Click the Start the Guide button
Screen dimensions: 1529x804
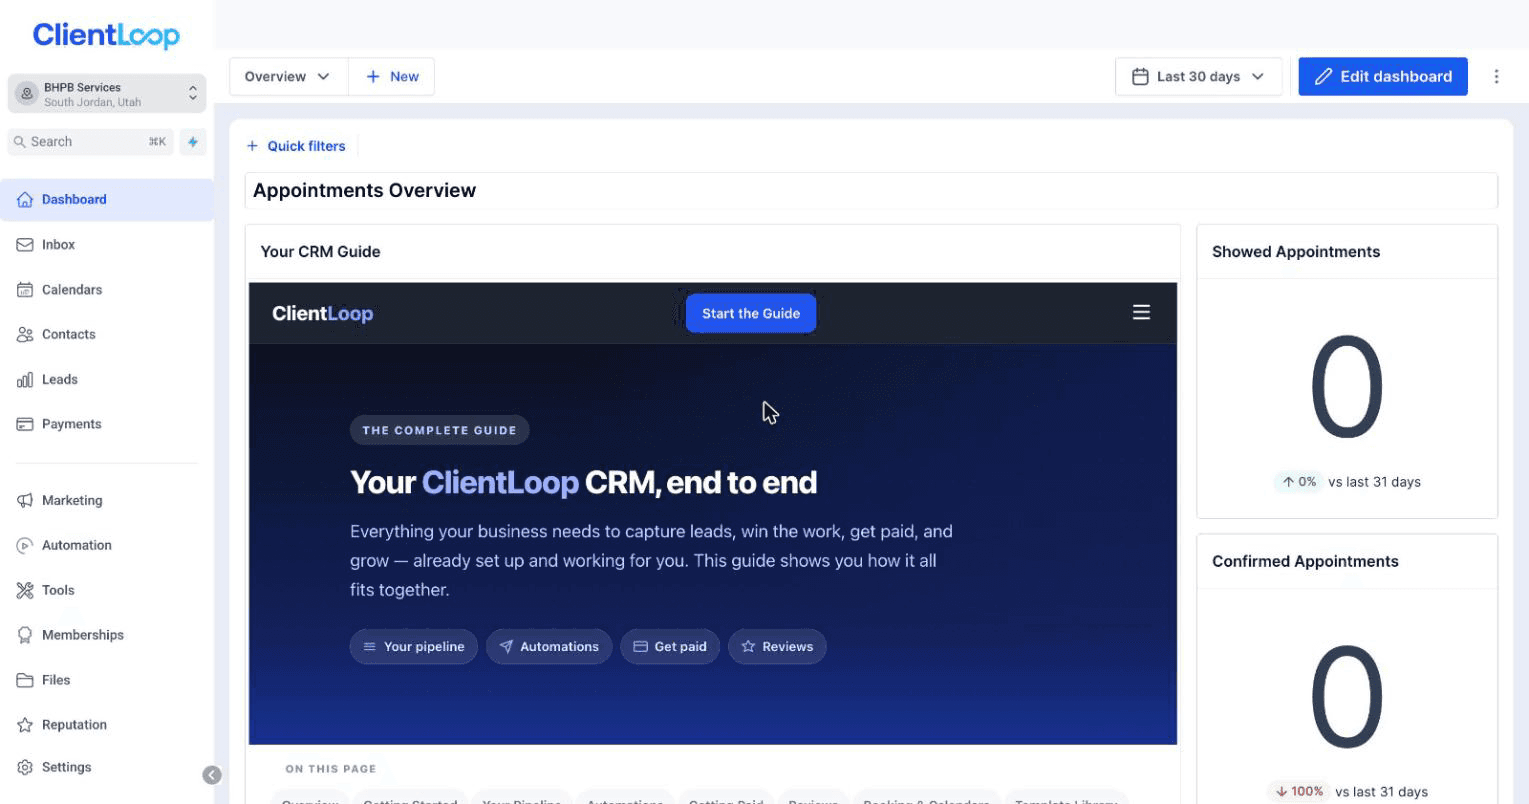(751, 313)
